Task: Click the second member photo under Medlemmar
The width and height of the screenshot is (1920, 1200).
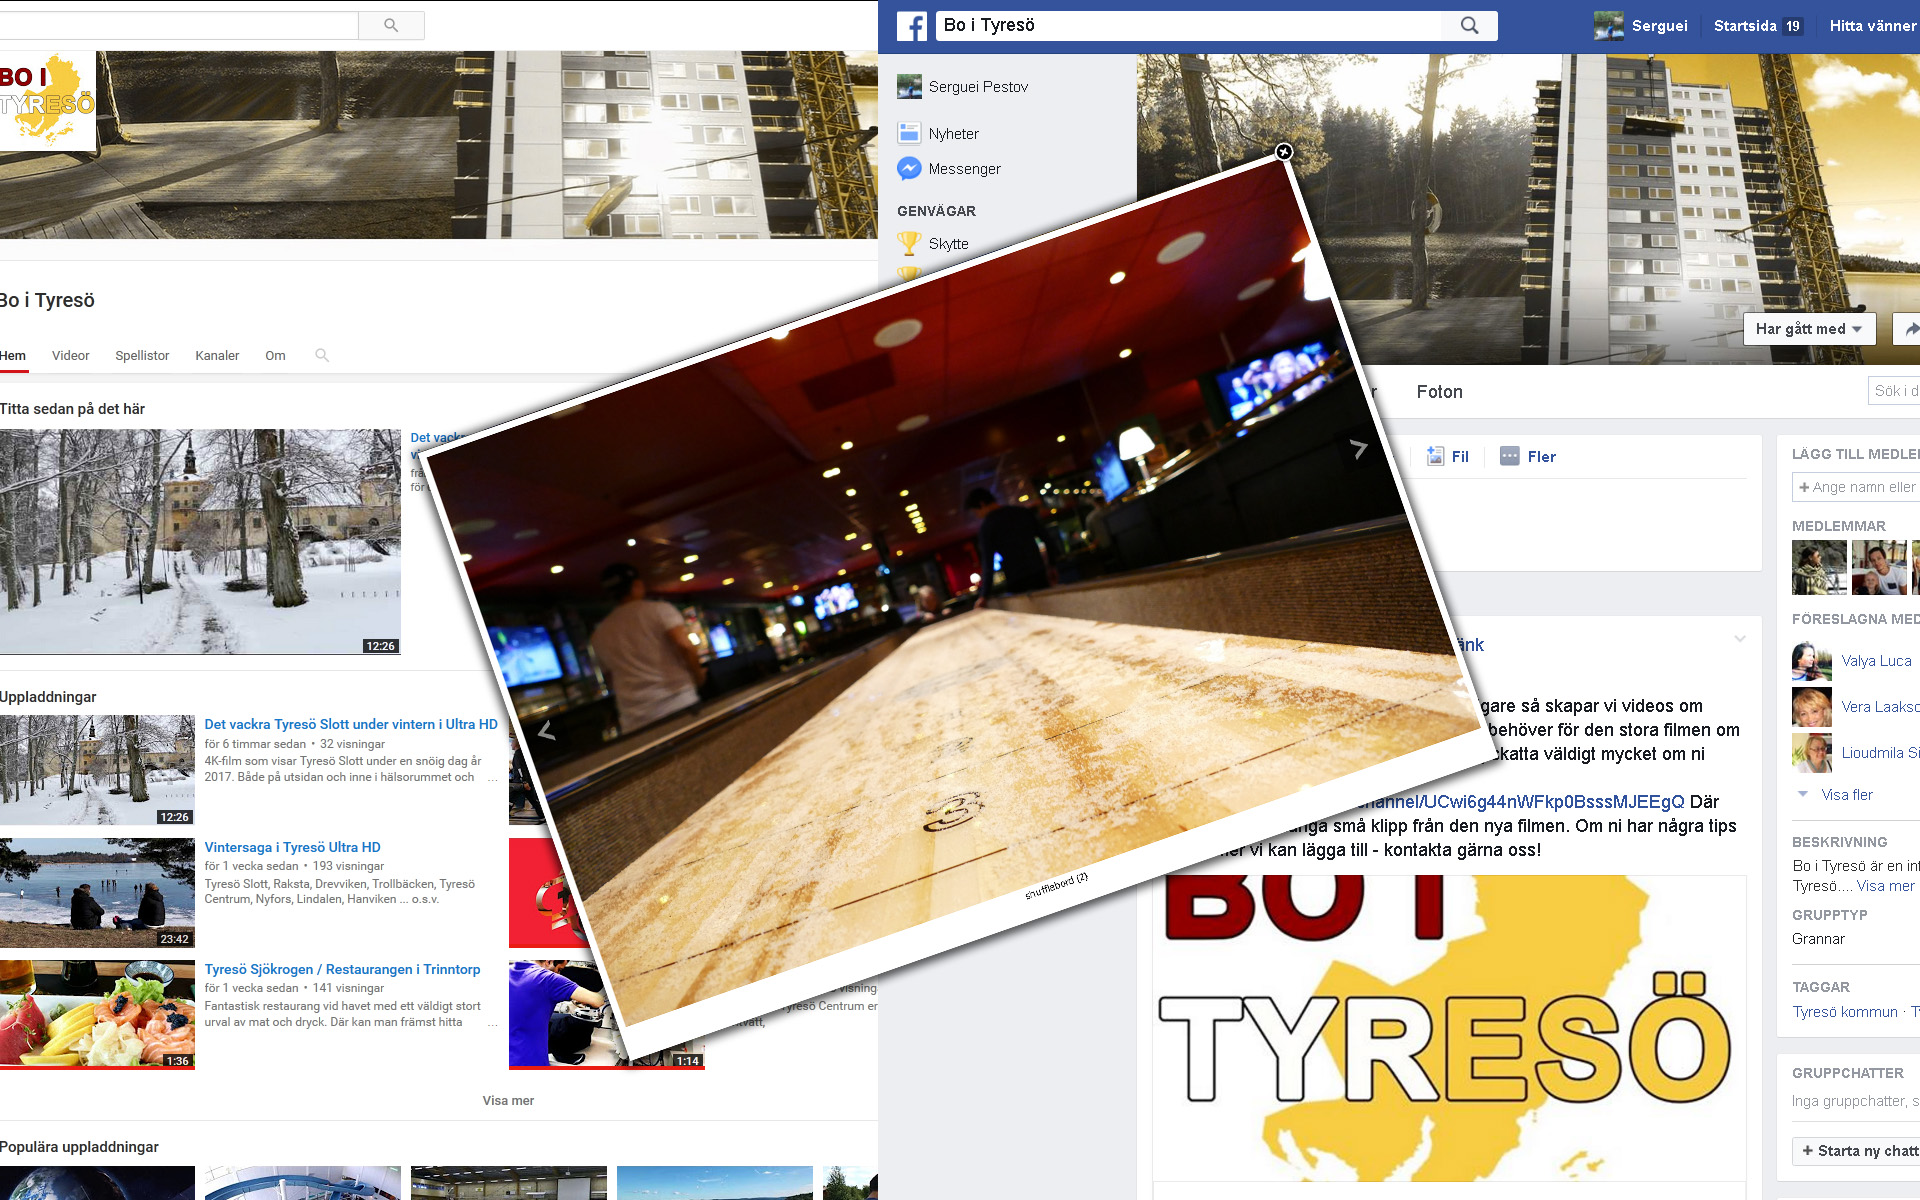Action: click(1879, 567)
